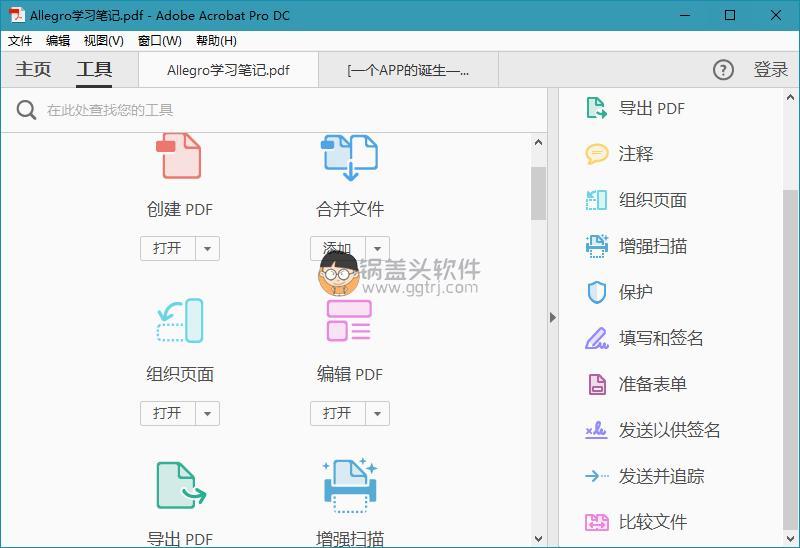The height and width of the screenshot is (548, 800).
Task: Click the tools panel scrollbar thumb
Action: point(538,193)
